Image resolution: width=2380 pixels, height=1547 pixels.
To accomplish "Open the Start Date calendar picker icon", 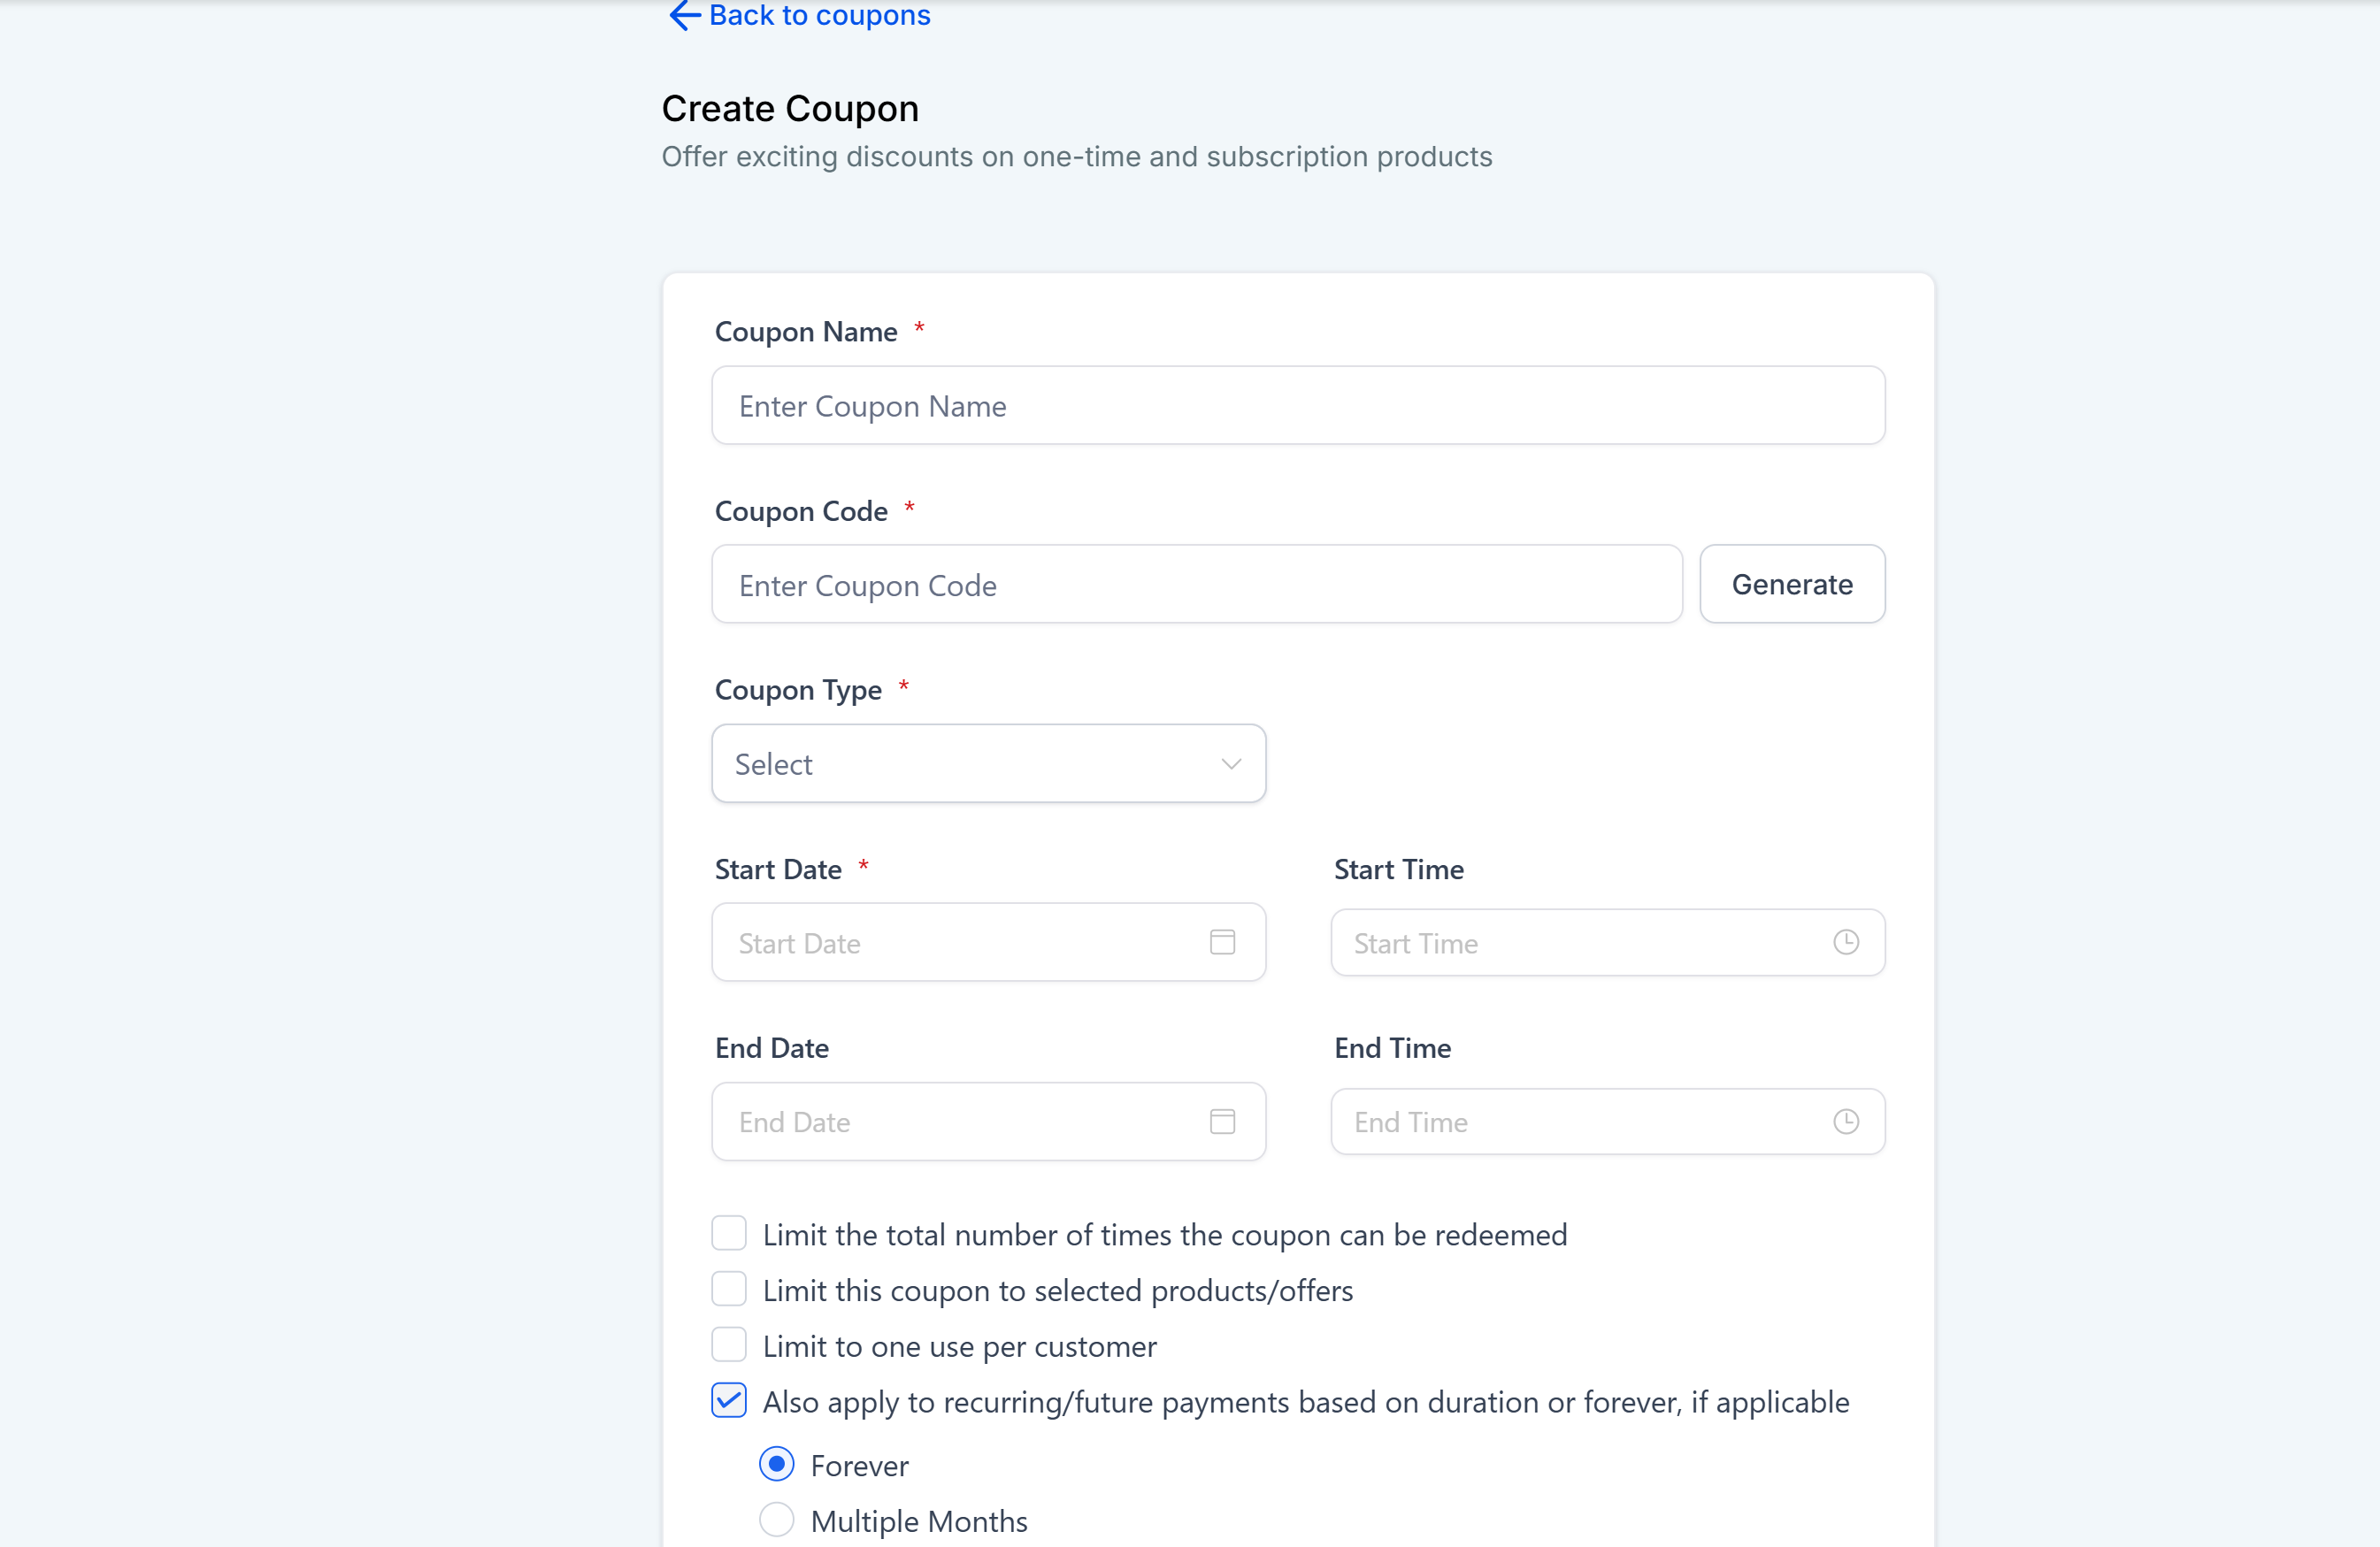I will point(1222,941).
